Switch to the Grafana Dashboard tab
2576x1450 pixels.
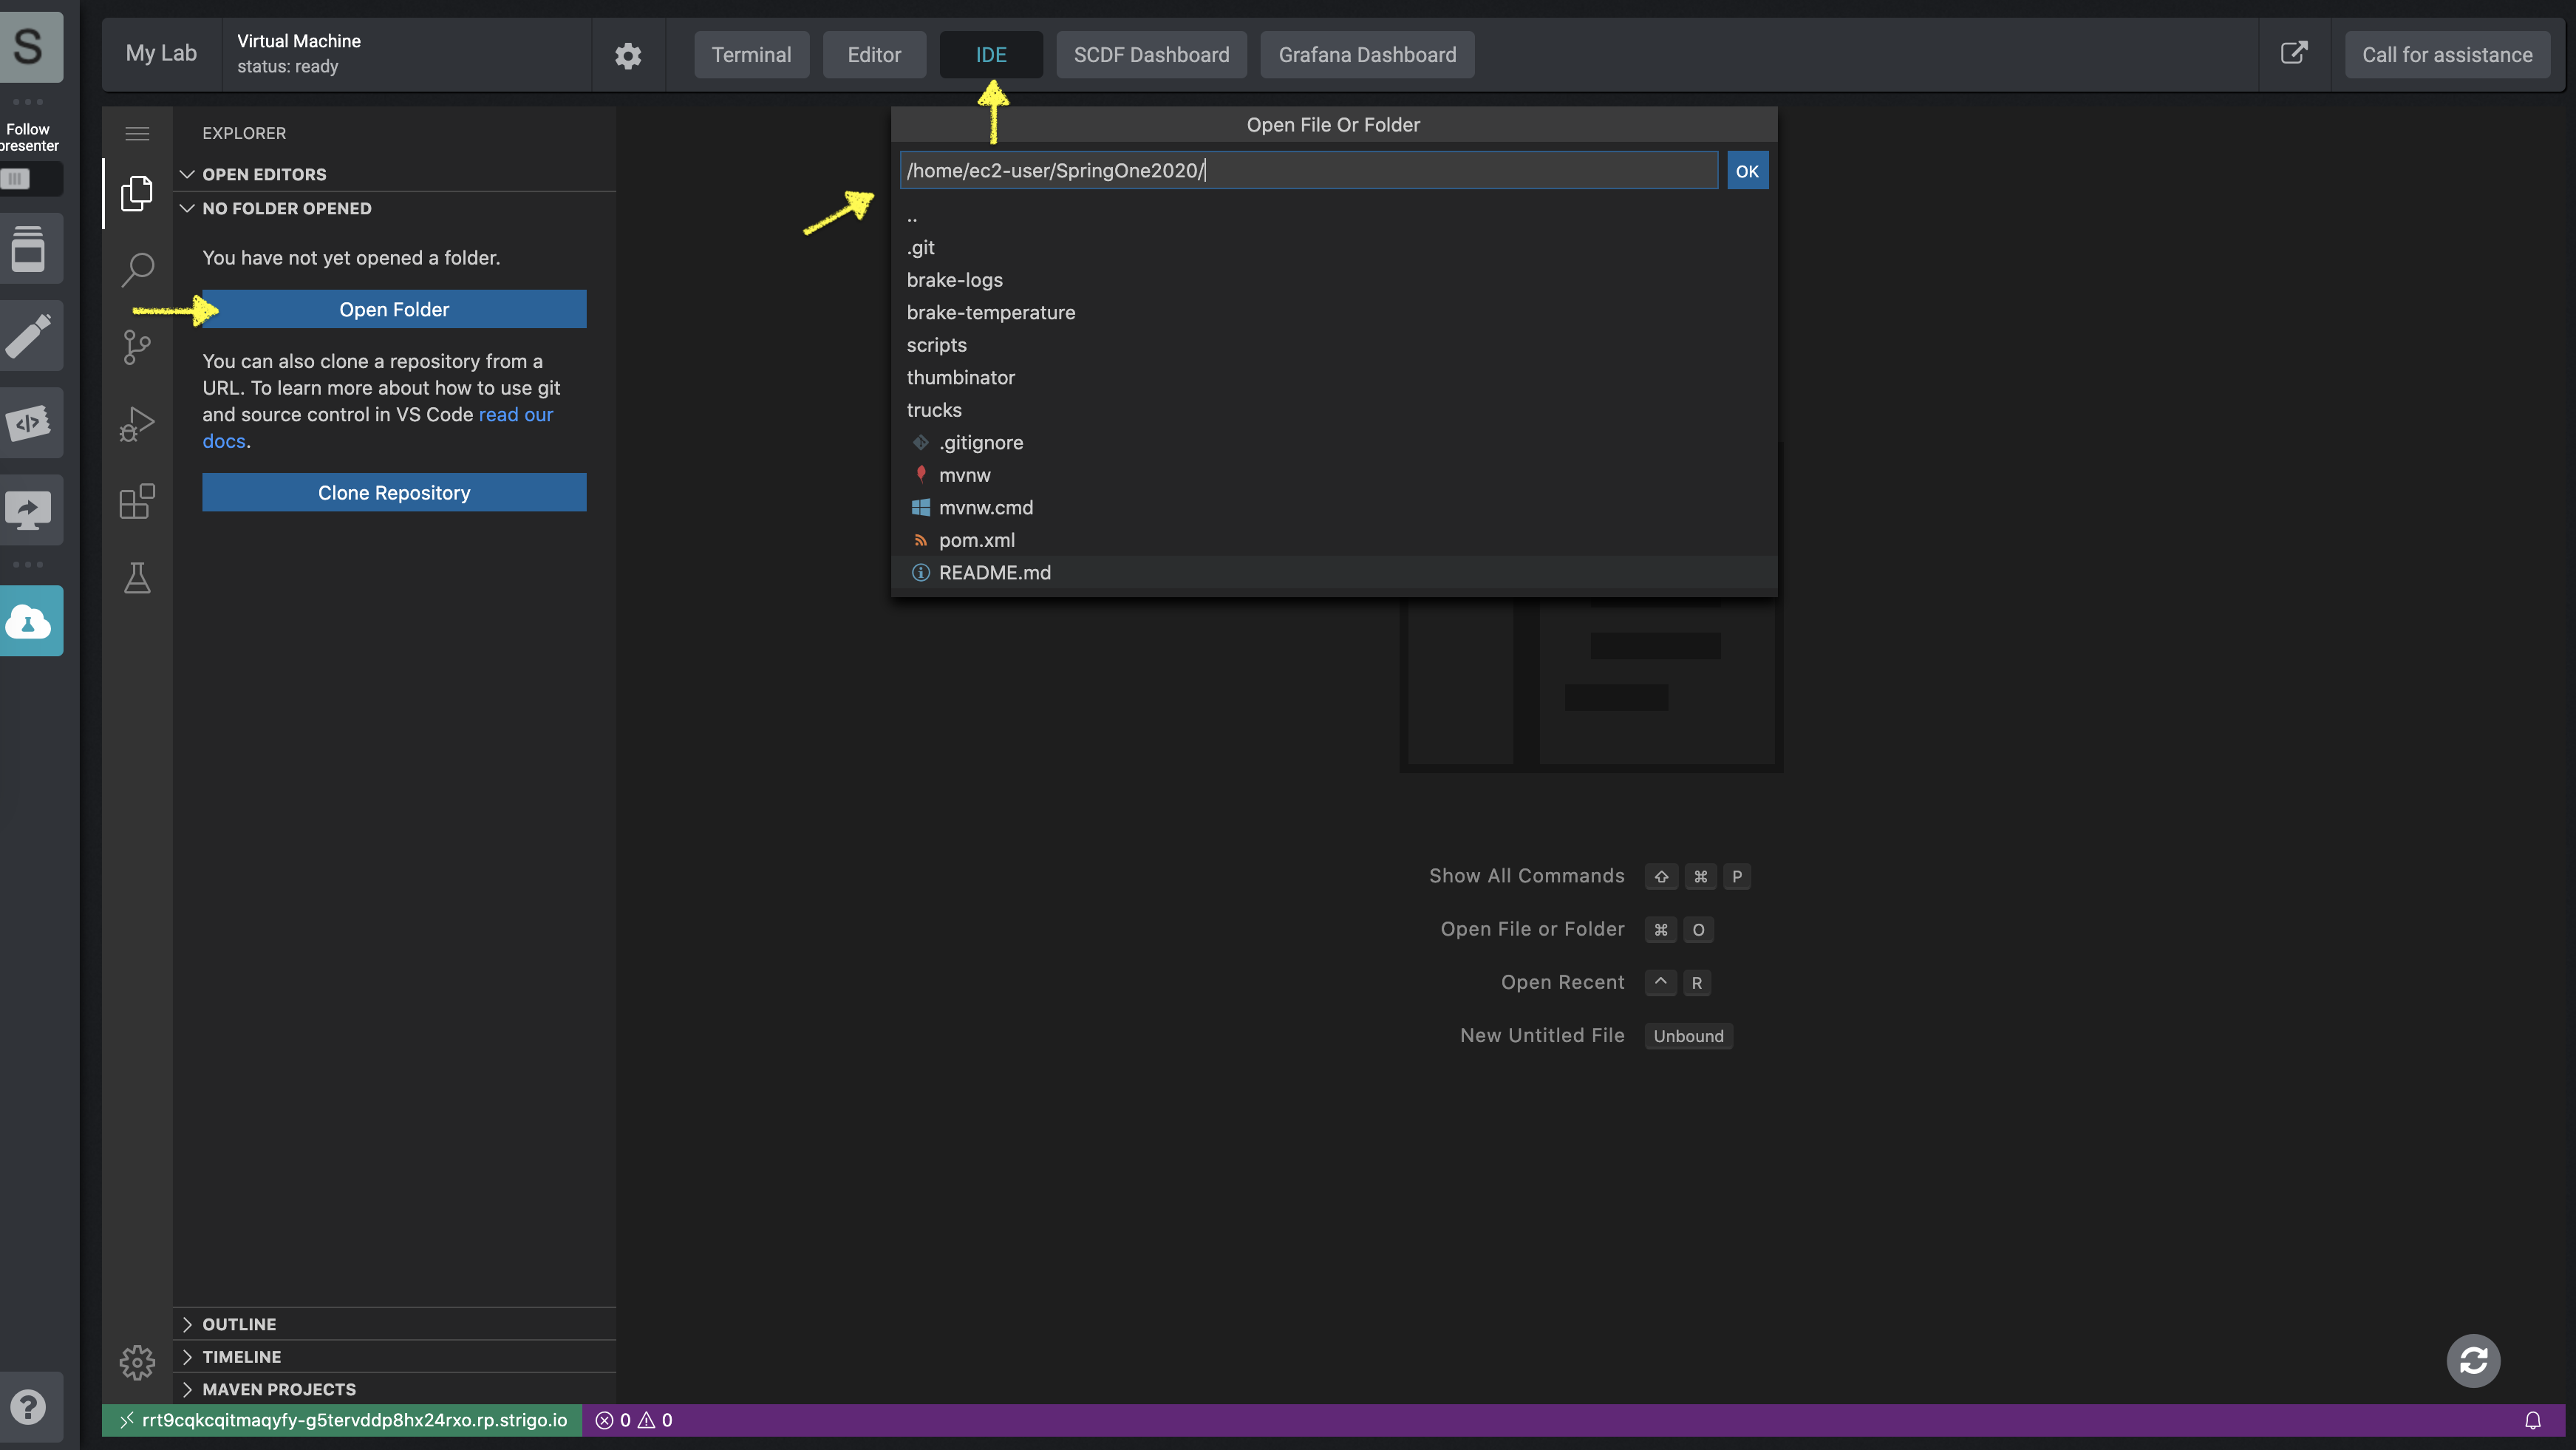click(1366, 55)
